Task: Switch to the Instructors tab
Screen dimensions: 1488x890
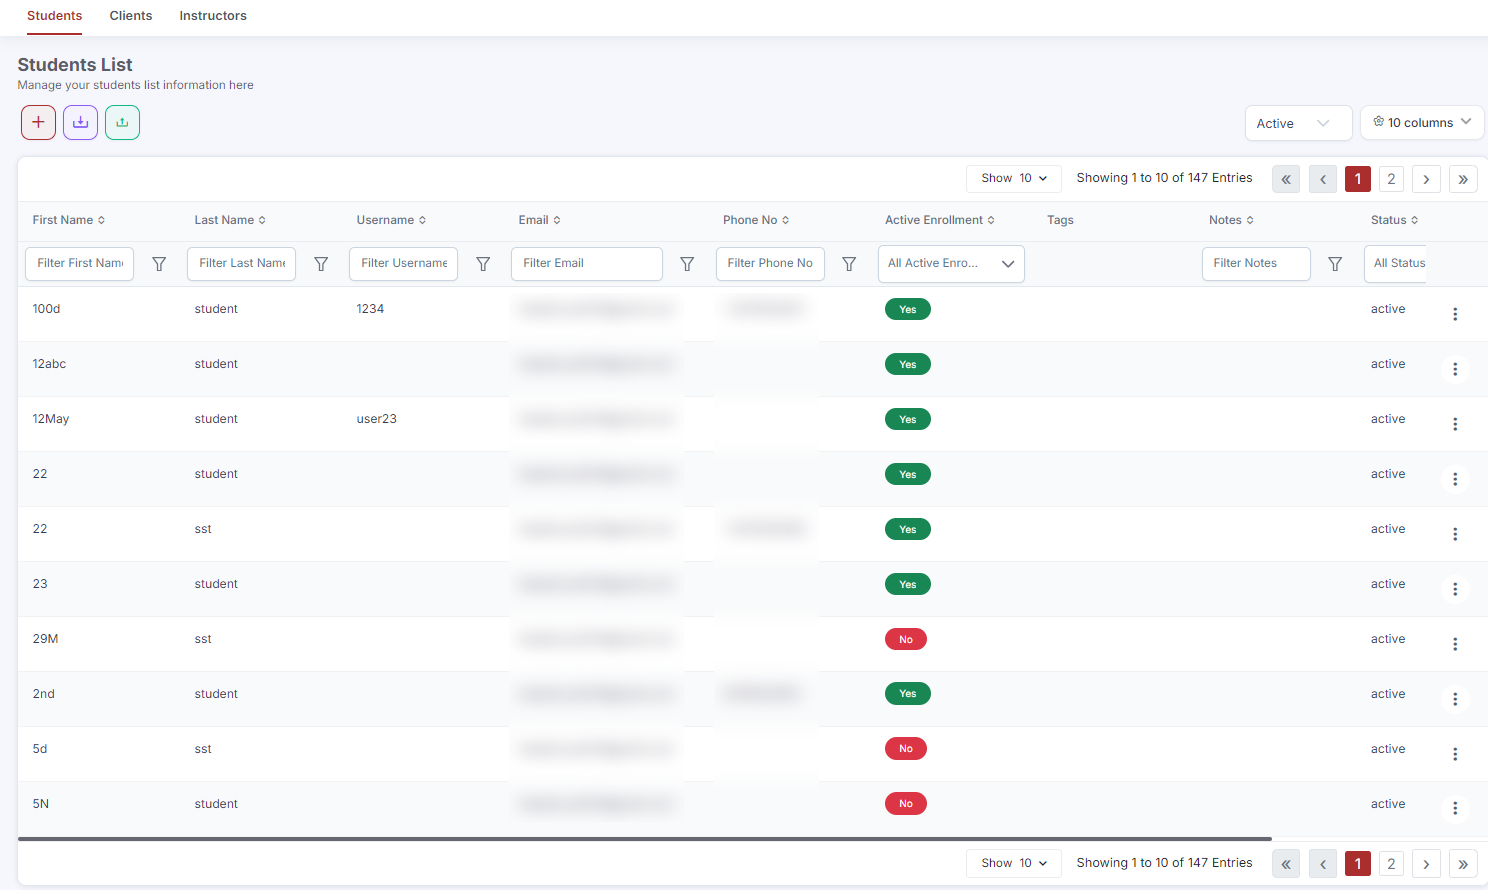Action: coord(213,16)
